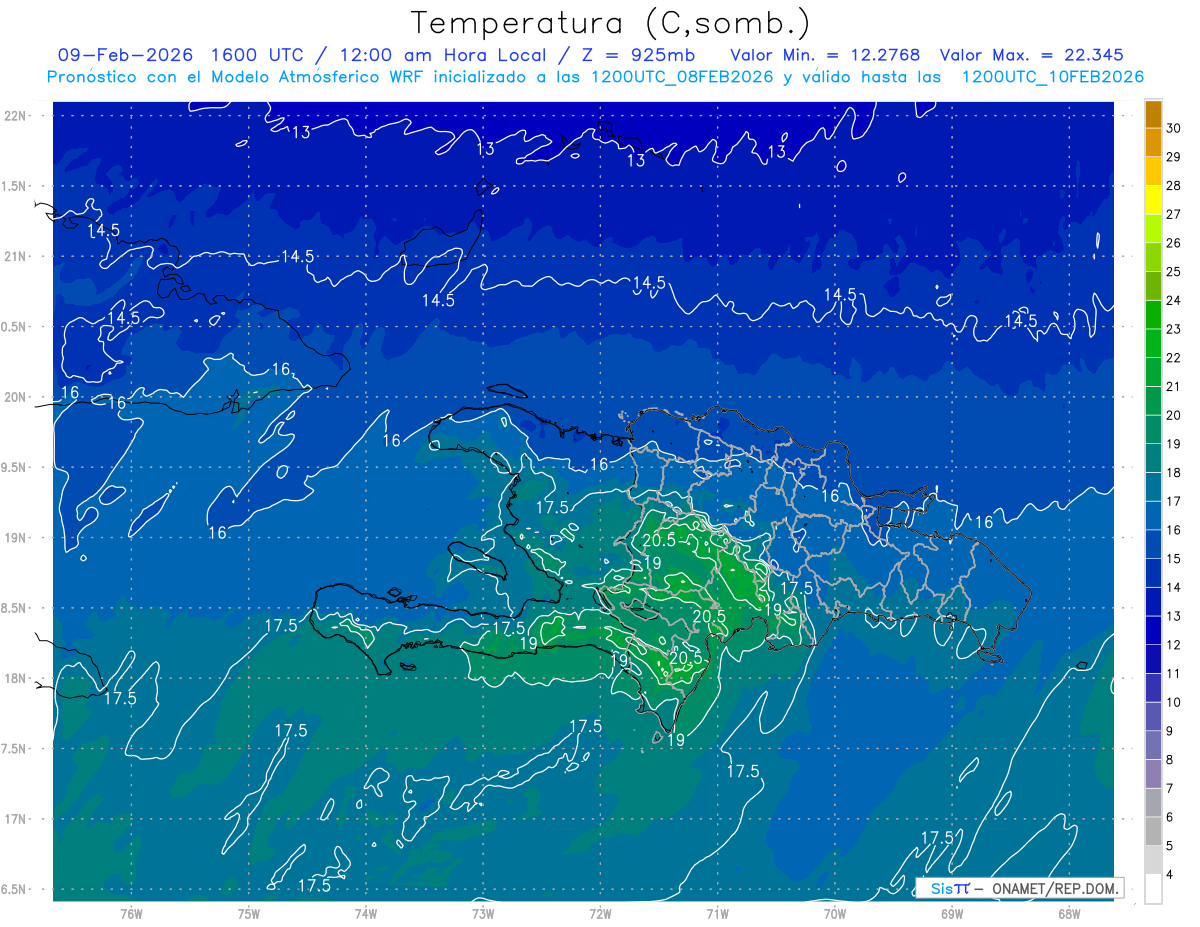
Task: Click the 'Valor Max. = 22.345' text
Action: pyautogui.click(x=1031, y=55)
